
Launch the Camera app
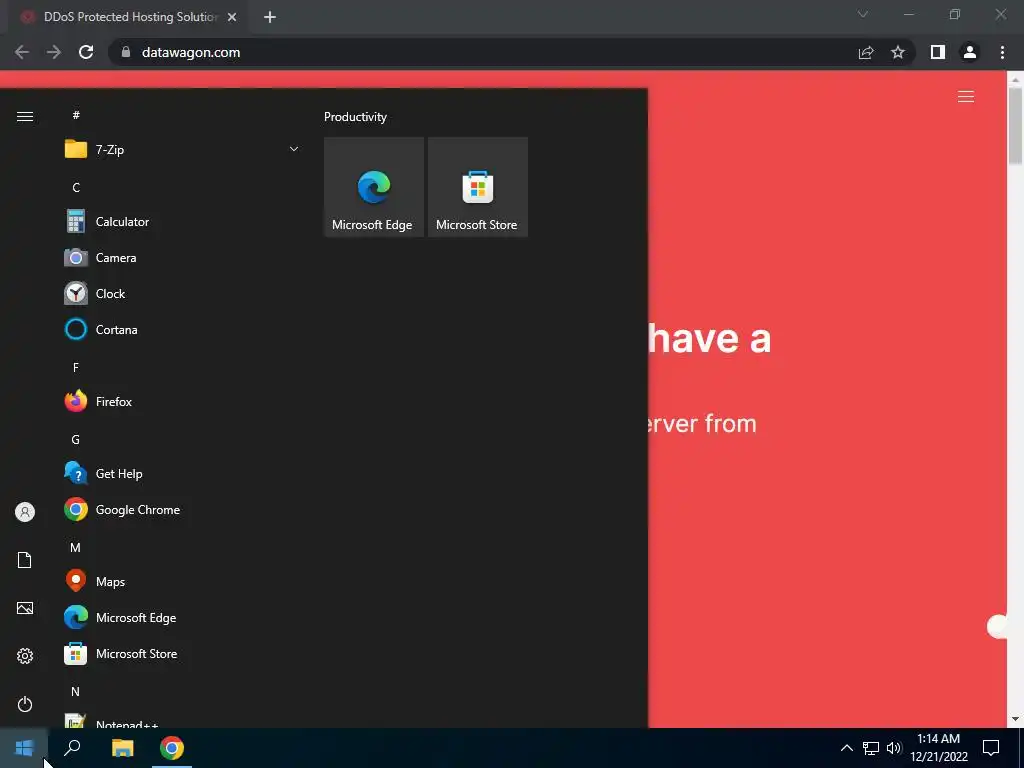(x=182, y=257)
